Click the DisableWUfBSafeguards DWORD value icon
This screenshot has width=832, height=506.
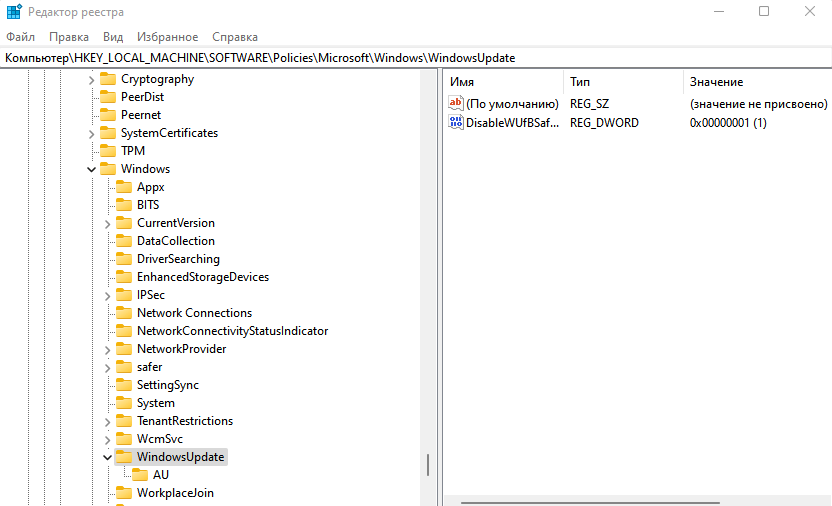tap(457, 123)
